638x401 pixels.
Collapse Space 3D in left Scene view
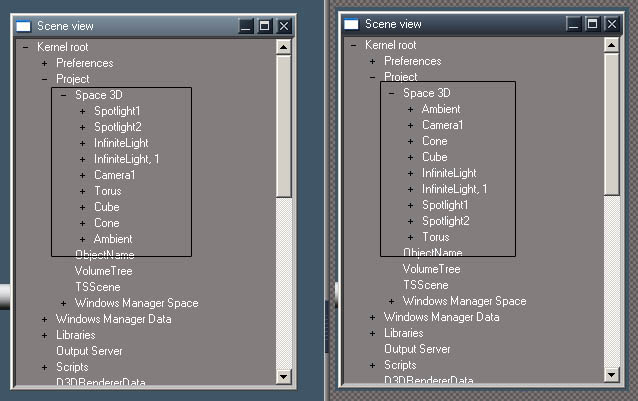(63, 95)
